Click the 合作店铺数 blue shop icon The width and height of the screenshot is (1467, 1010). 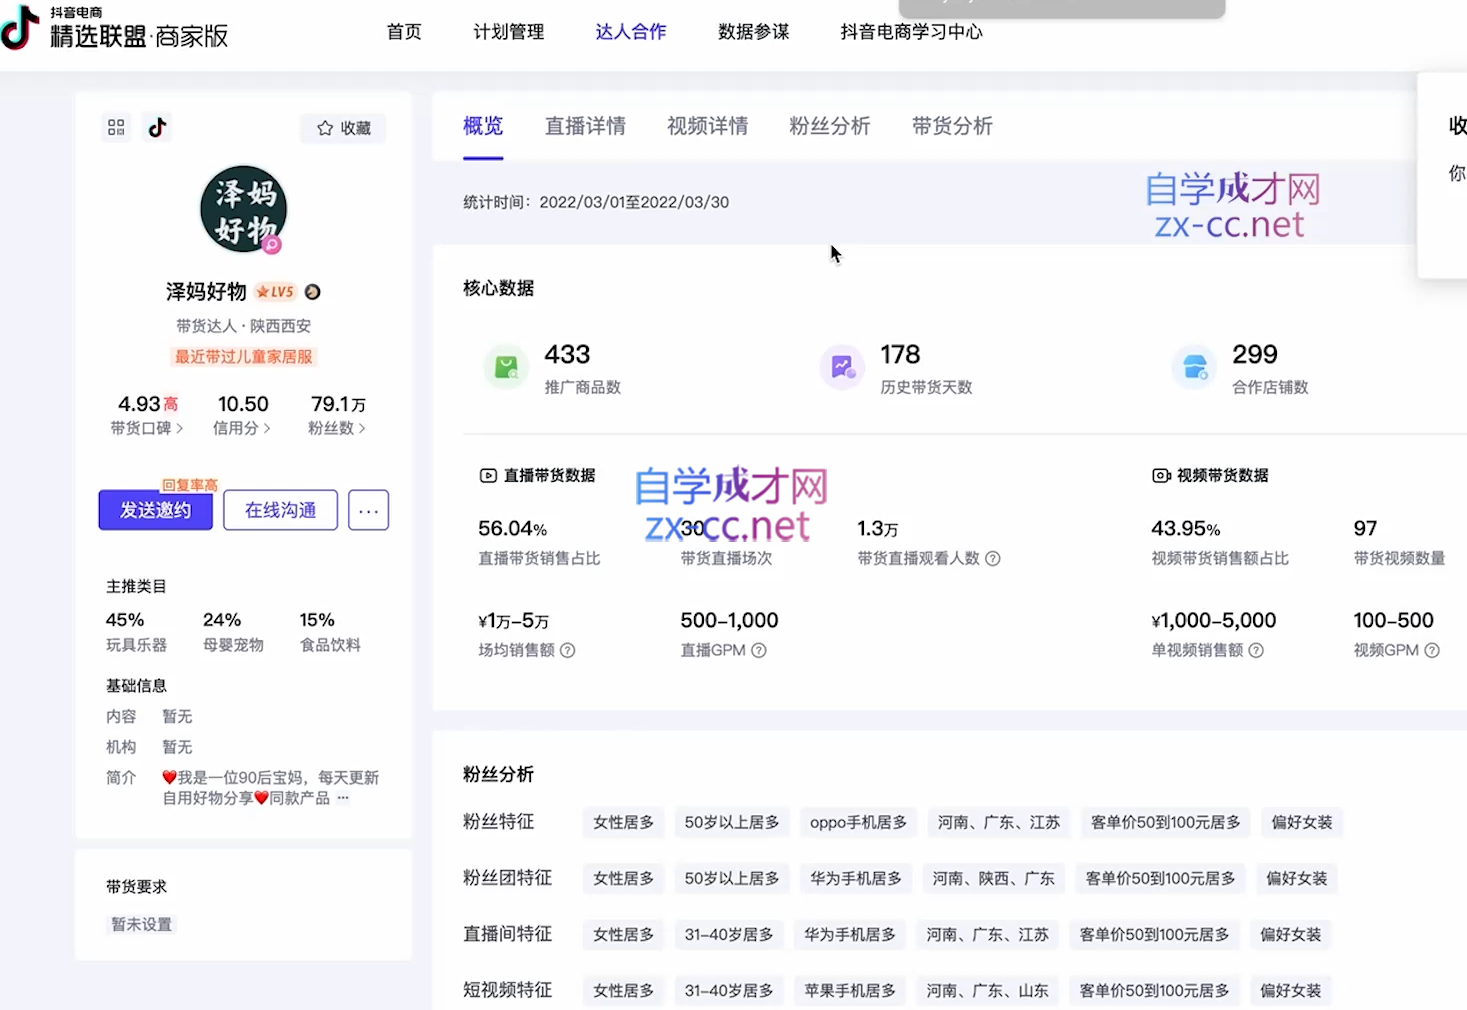(1194, 368)
